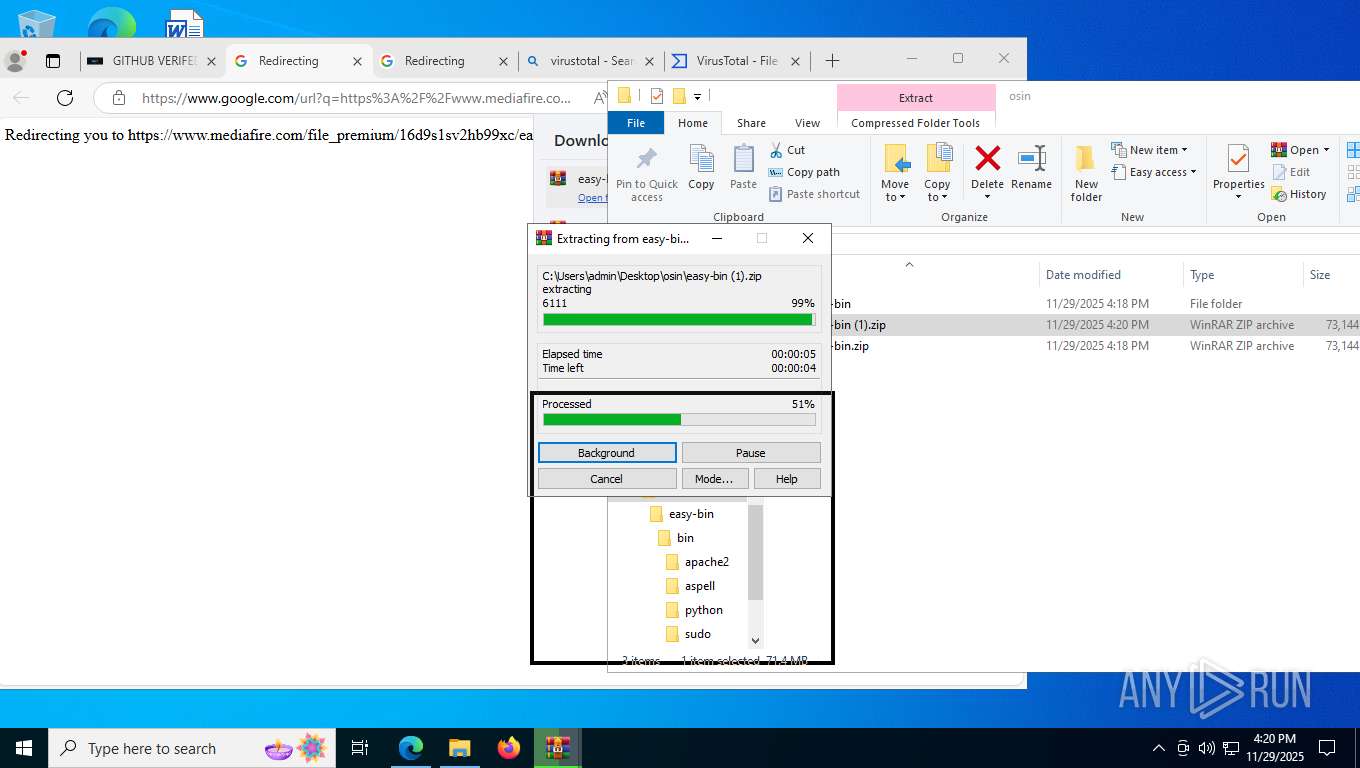Click the '11/29/2025 4:20 PM' date cell
1360x768 pixels.
click(x=1097, y=325)
